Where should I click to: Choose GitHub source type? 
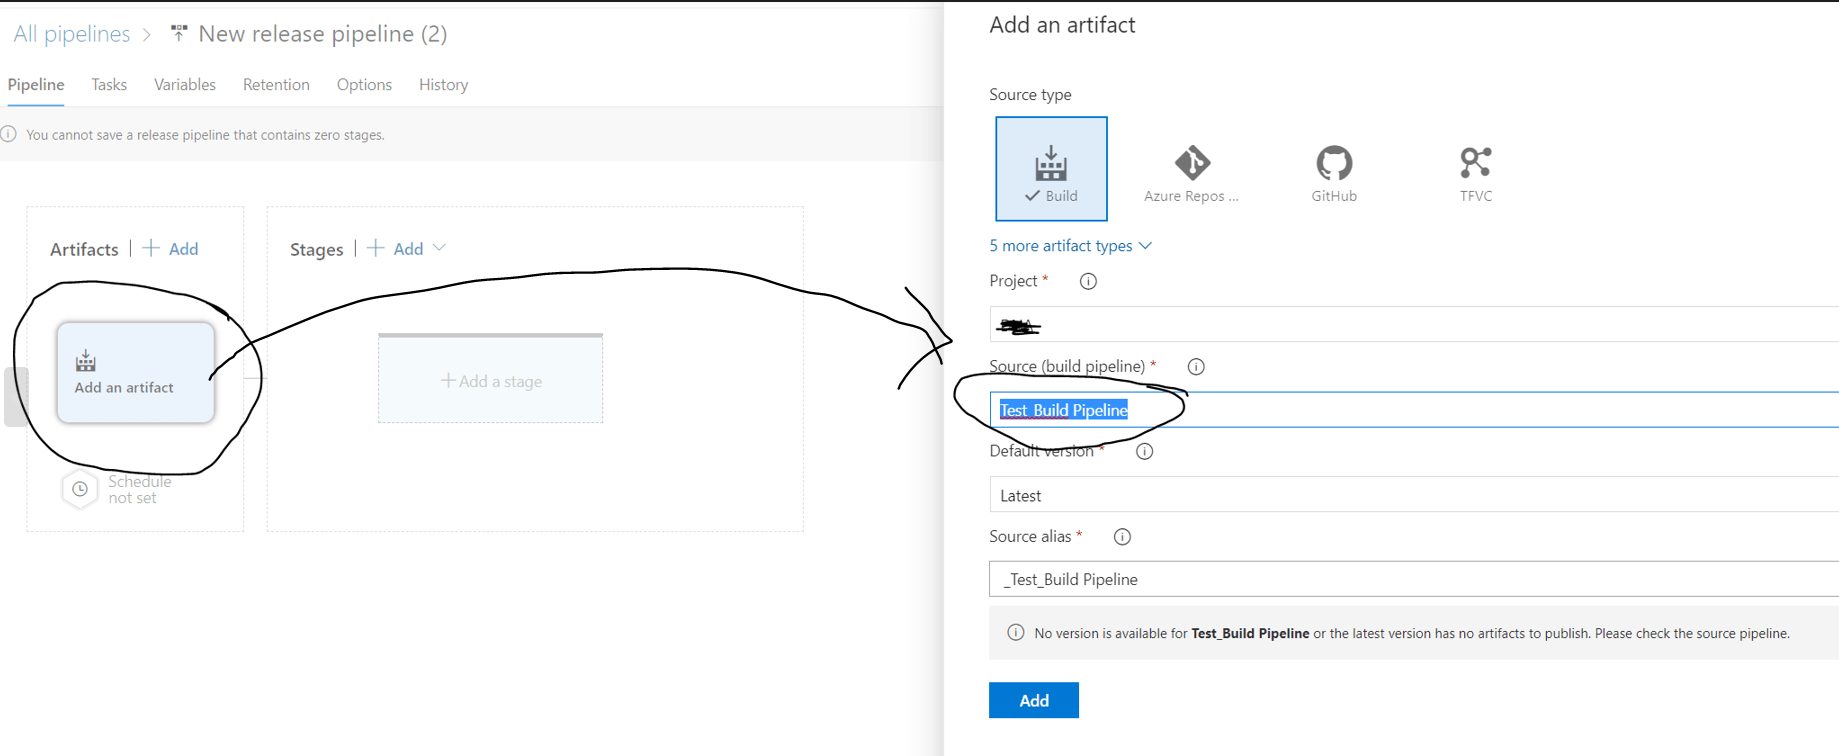tap(1333, 172)
